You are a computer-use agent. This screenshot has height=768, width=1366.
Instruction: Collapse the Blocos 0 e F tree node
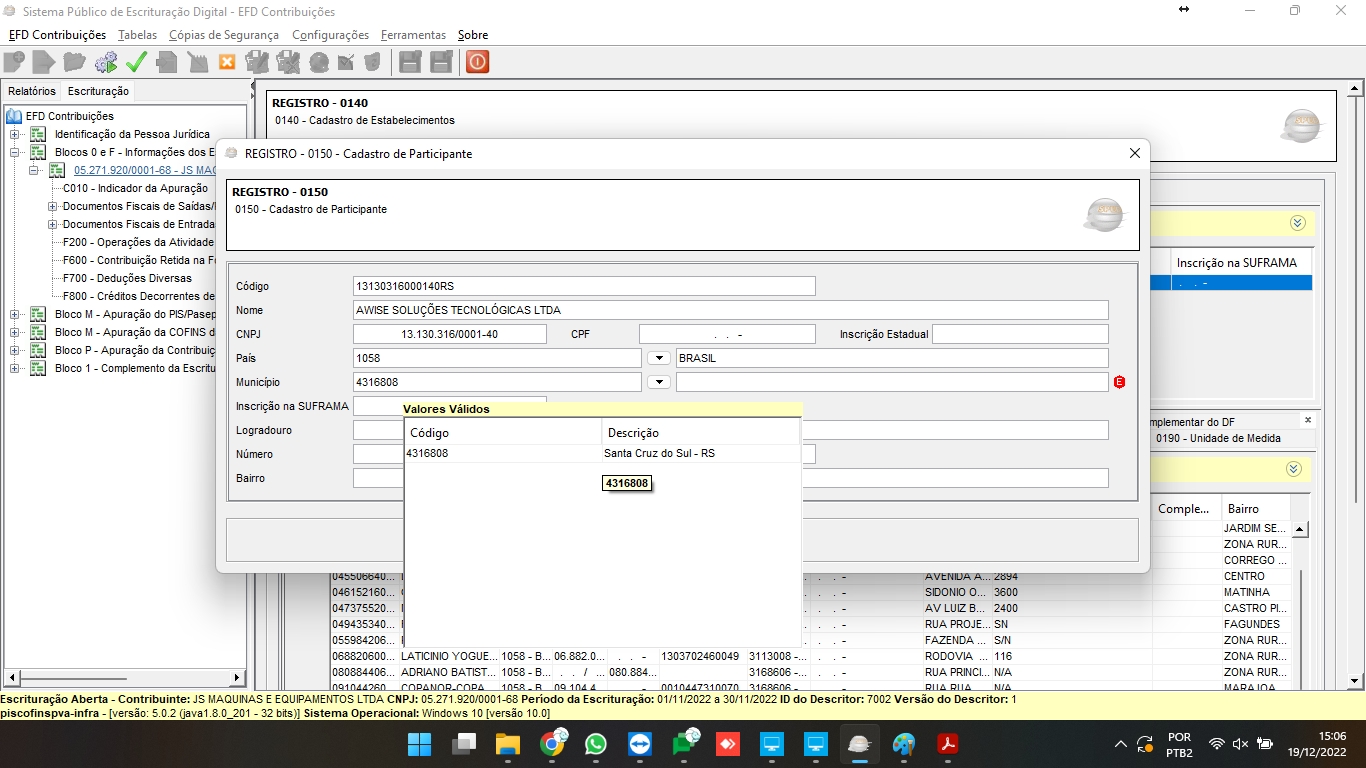[x=15, y=153]
